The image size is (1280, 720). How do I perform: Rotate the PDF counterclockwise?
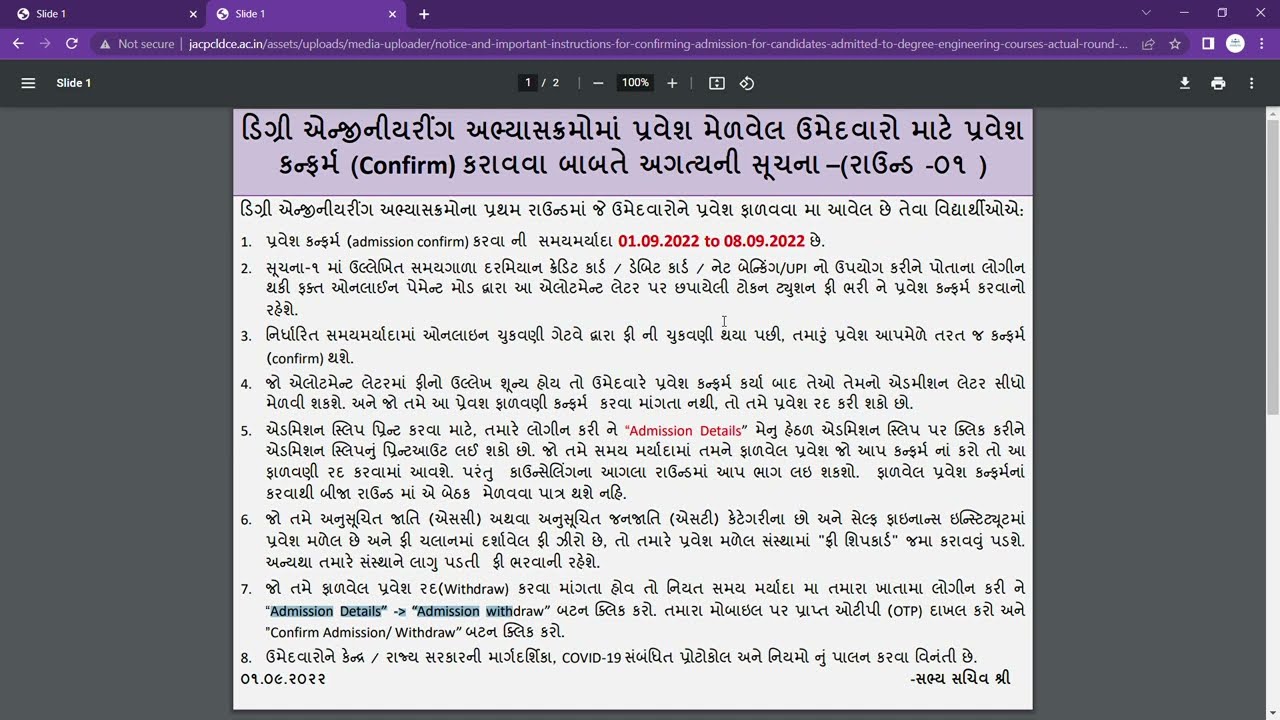746,83
